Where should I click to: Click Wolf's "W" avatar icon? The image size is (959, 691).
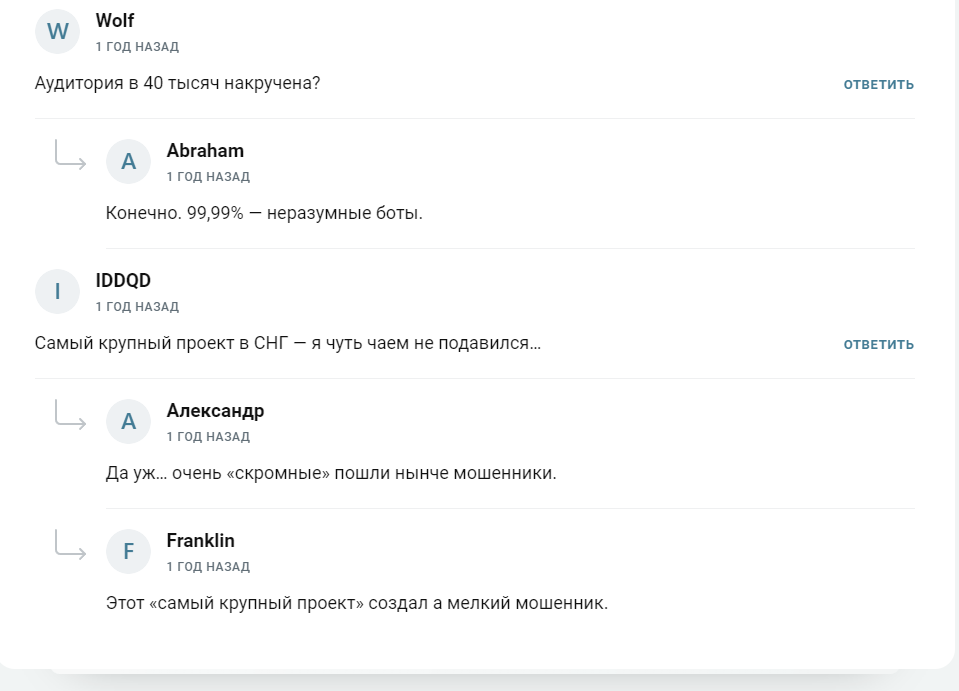[x=58, y=31]
